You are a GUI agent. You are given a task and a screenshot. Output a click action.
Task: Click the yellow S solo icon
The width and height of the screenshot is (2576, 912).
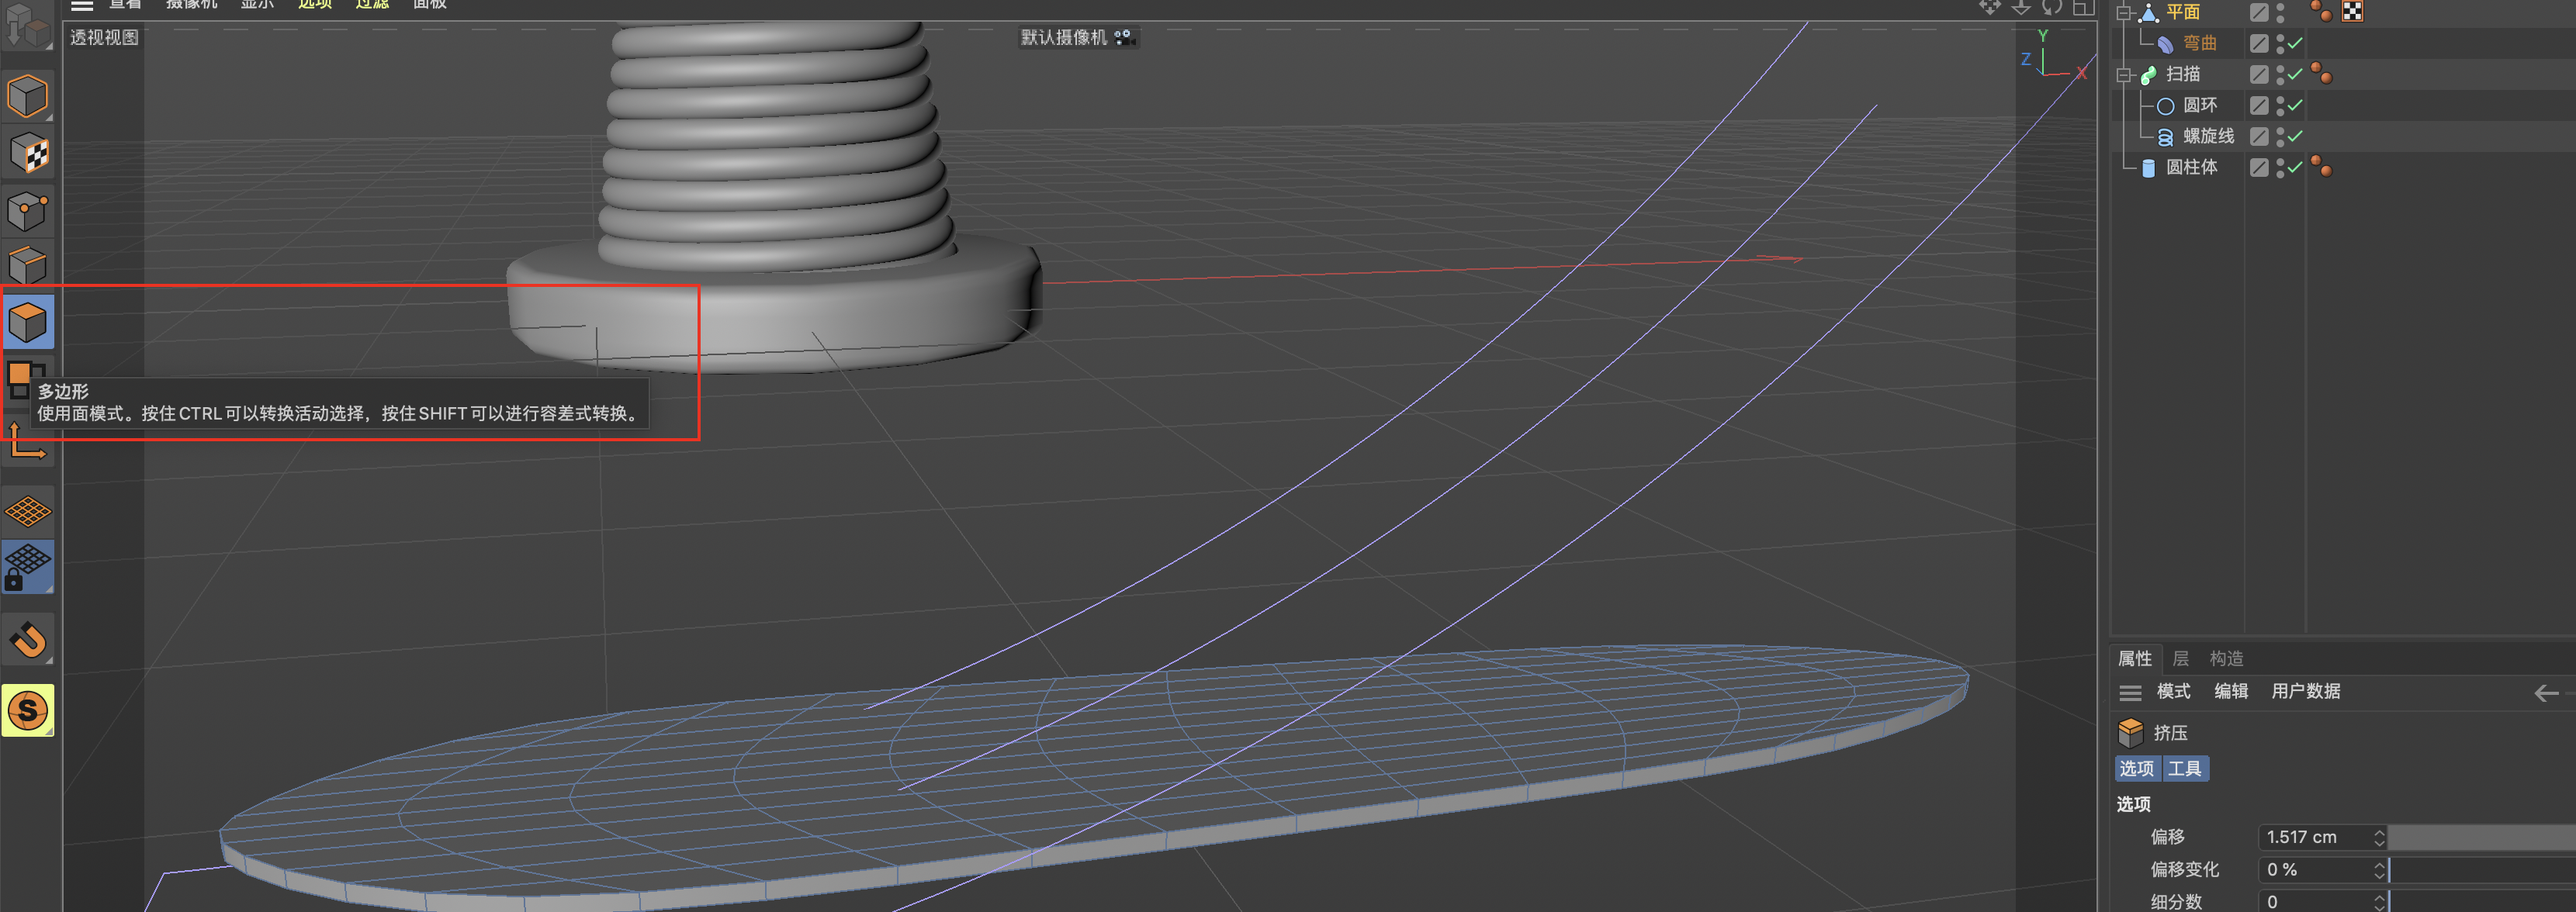tap(27, 710)
